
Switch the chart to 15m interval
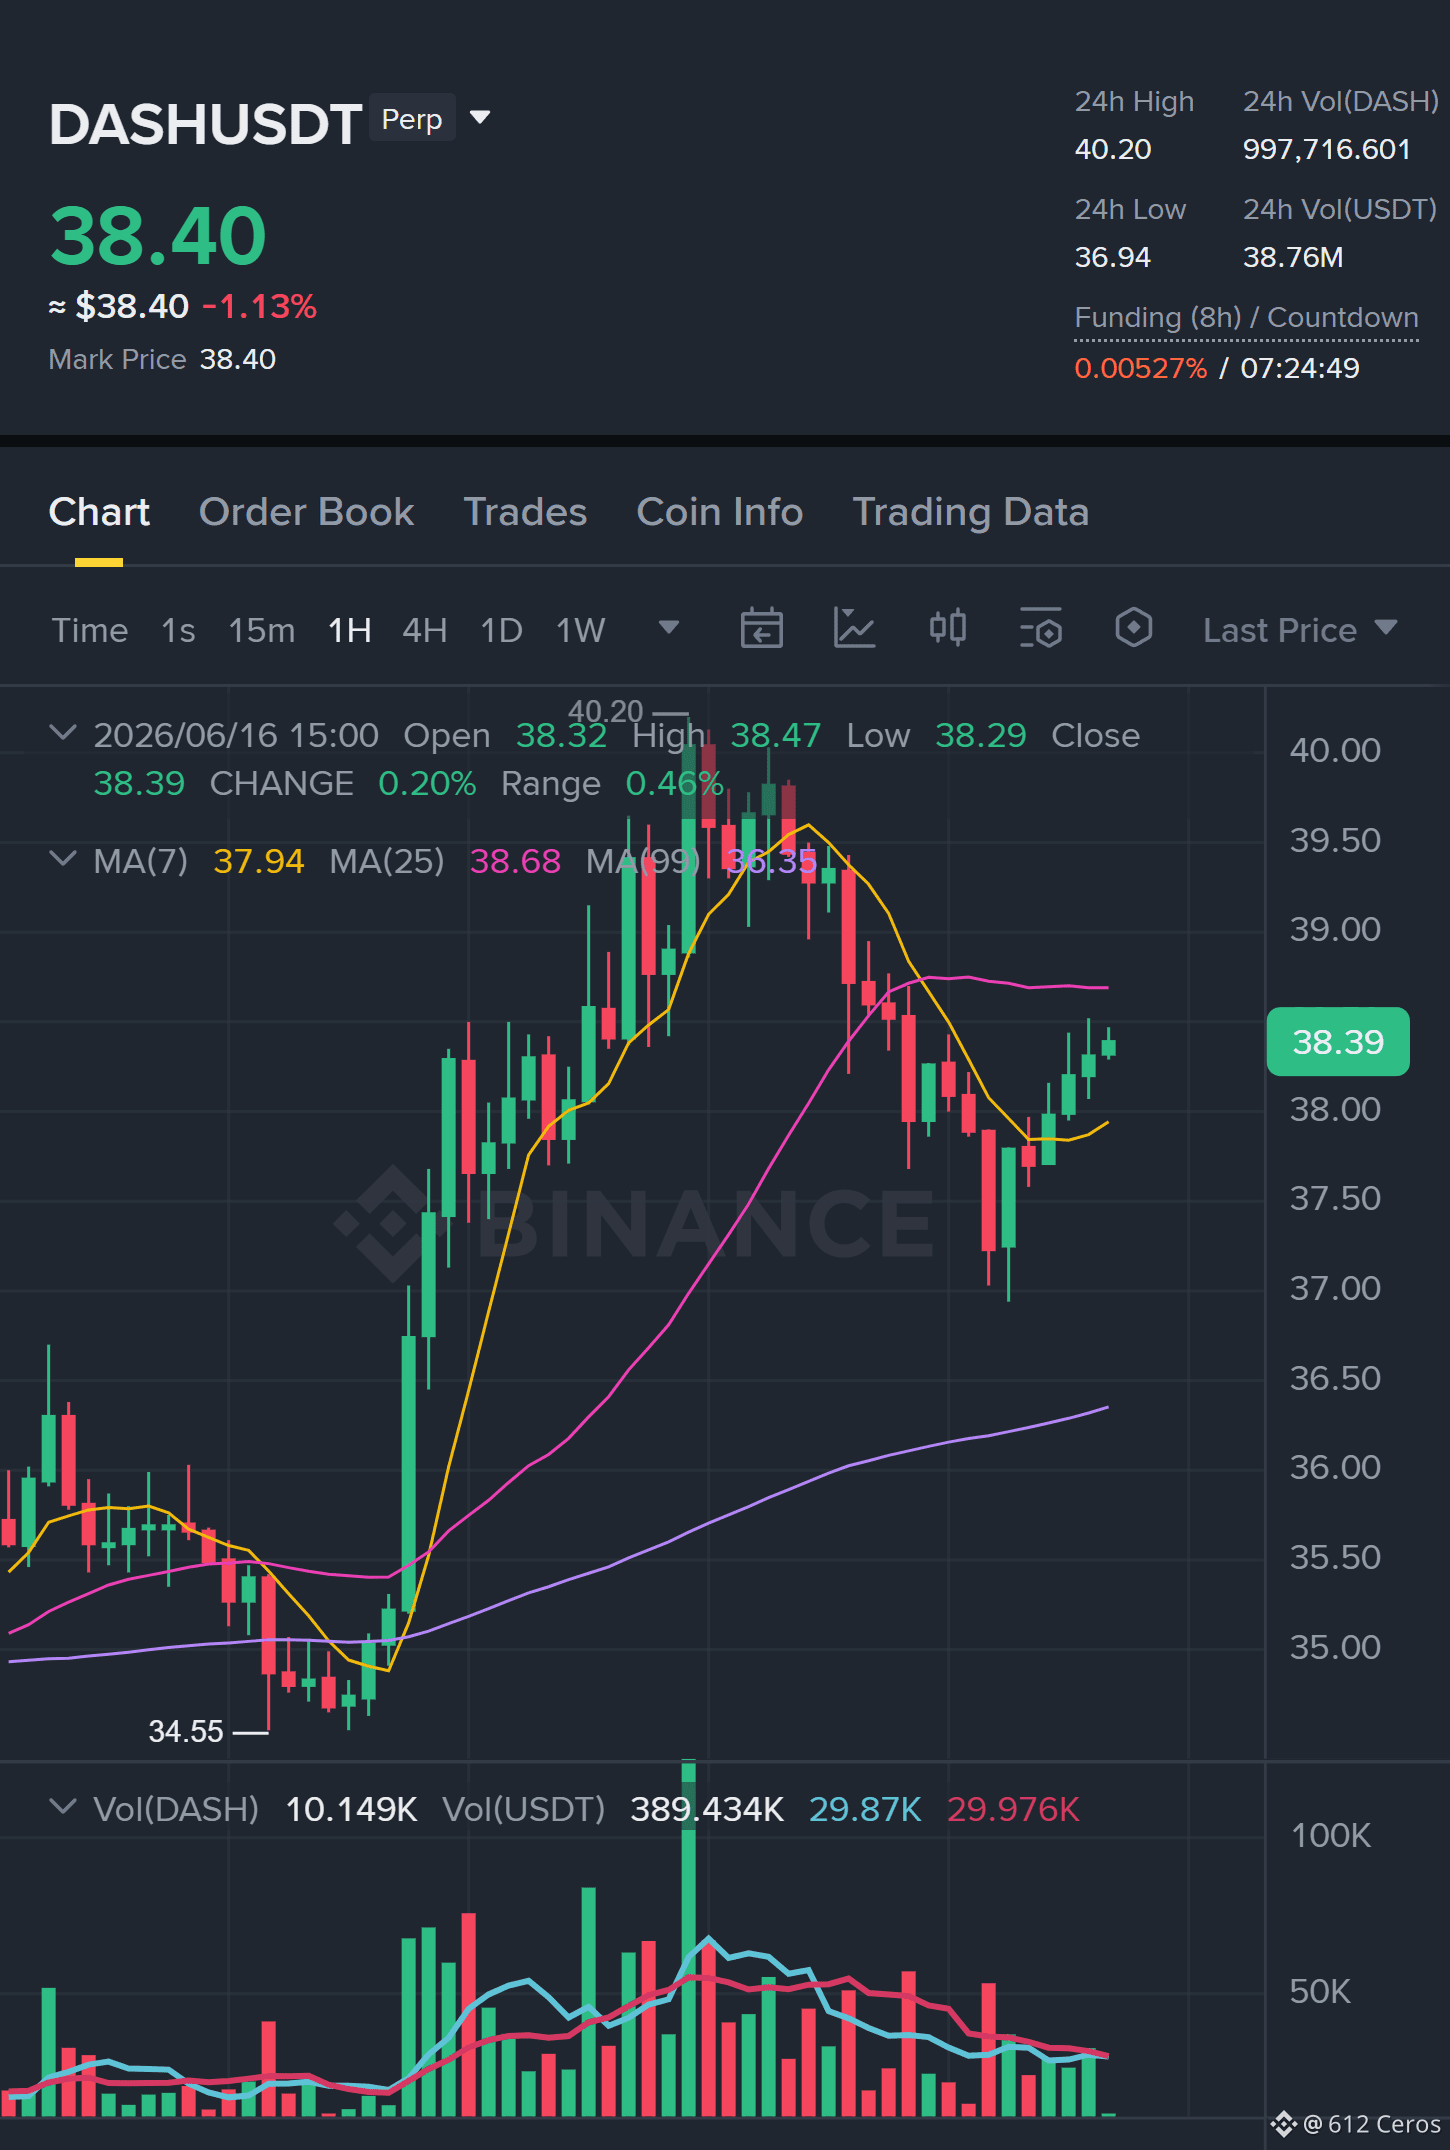click(x=262, y=630)
